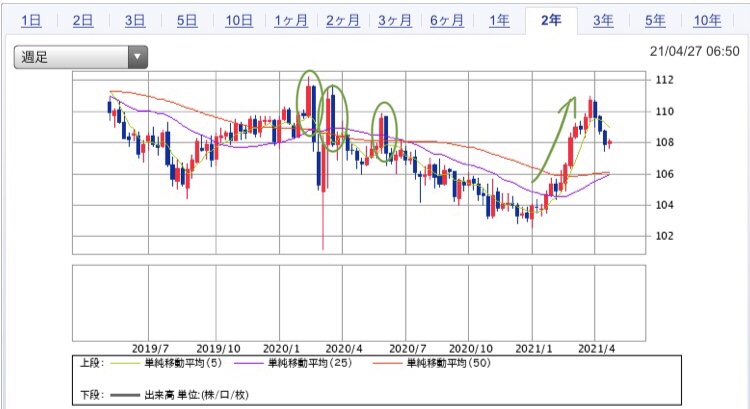
Task: Click the long-wick candle bottoming near 101
Action: [323, 191]
